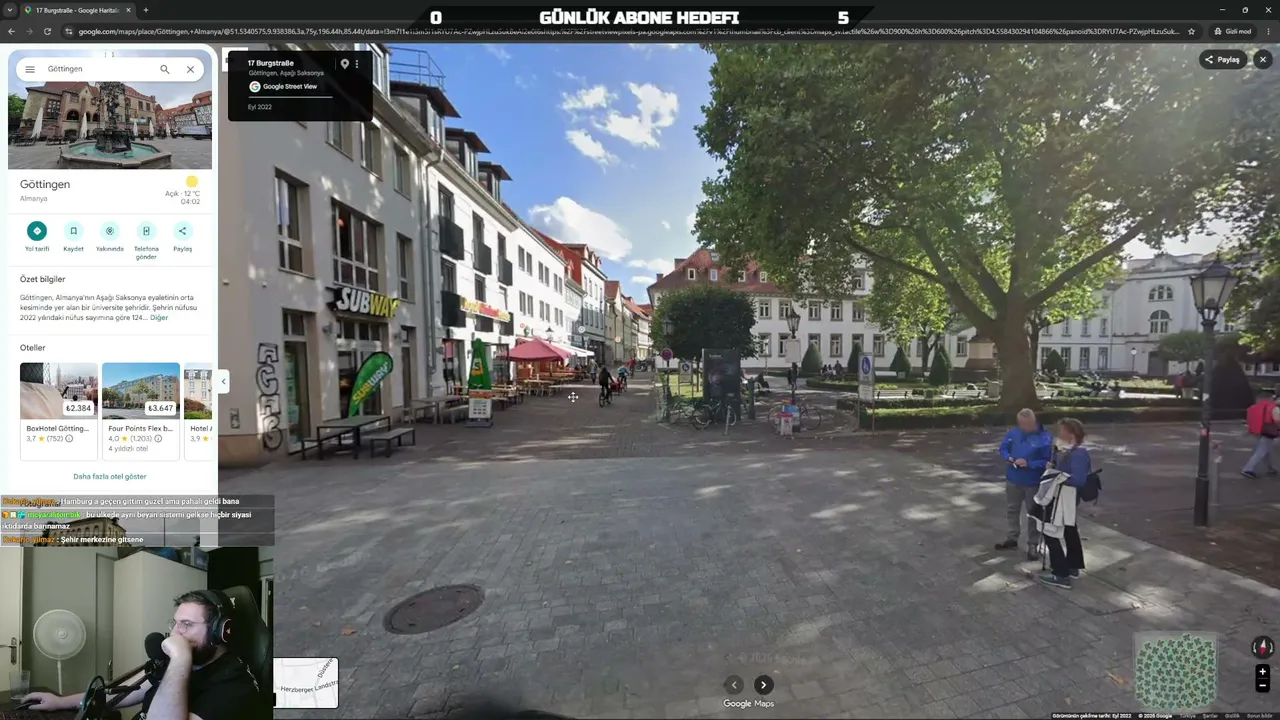Click the browser forward arrow

coord(32,31)
